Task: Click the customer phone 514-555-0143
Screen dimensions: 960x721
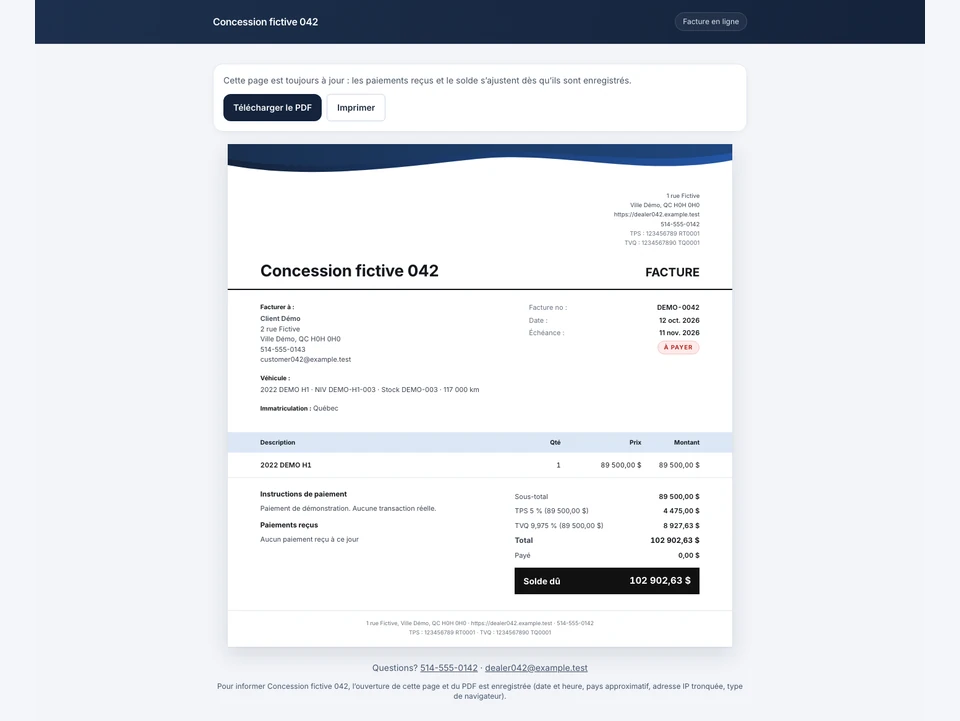Action: click(x=282, y=349)
